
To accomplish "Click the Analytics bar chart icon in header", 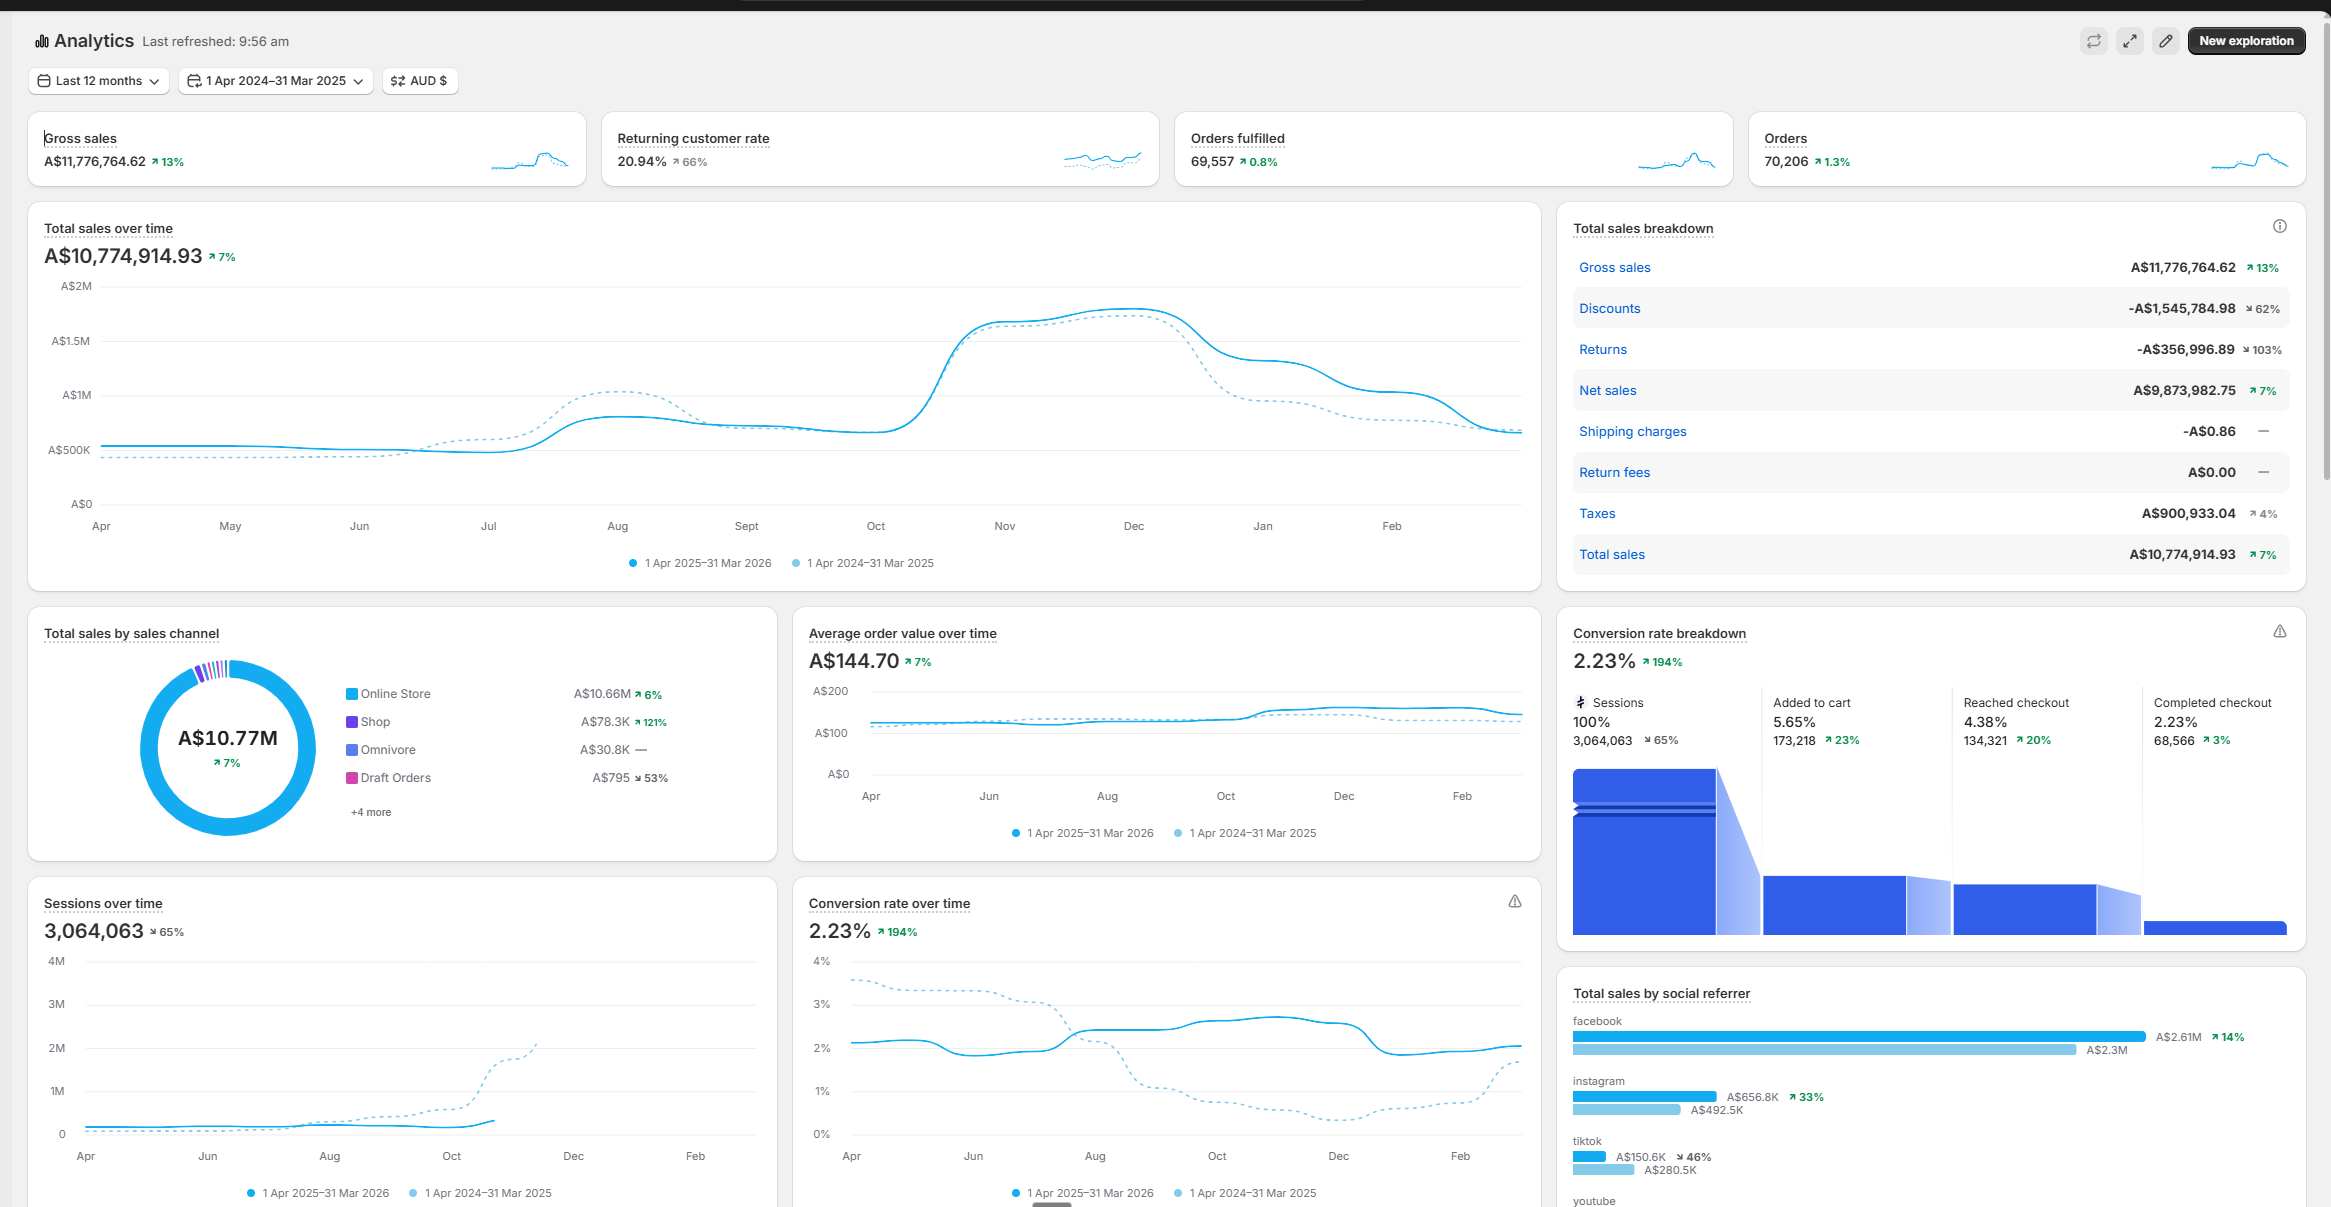I will tap(41, 41).
